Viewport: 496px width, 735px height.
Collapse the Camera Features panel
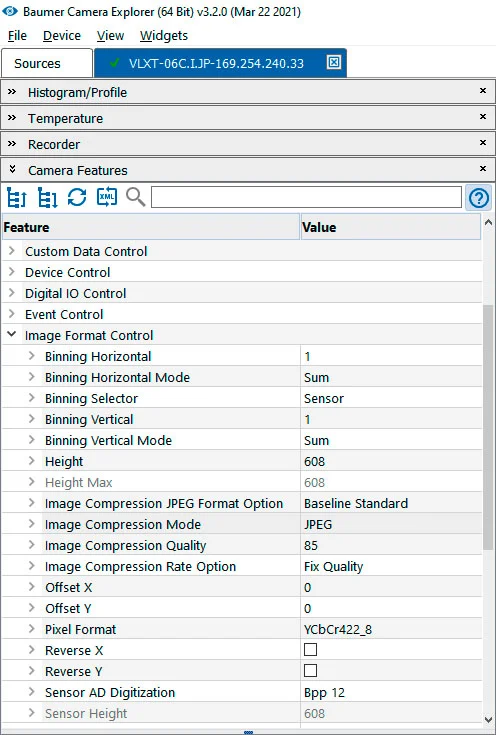[x=12, y=169]
